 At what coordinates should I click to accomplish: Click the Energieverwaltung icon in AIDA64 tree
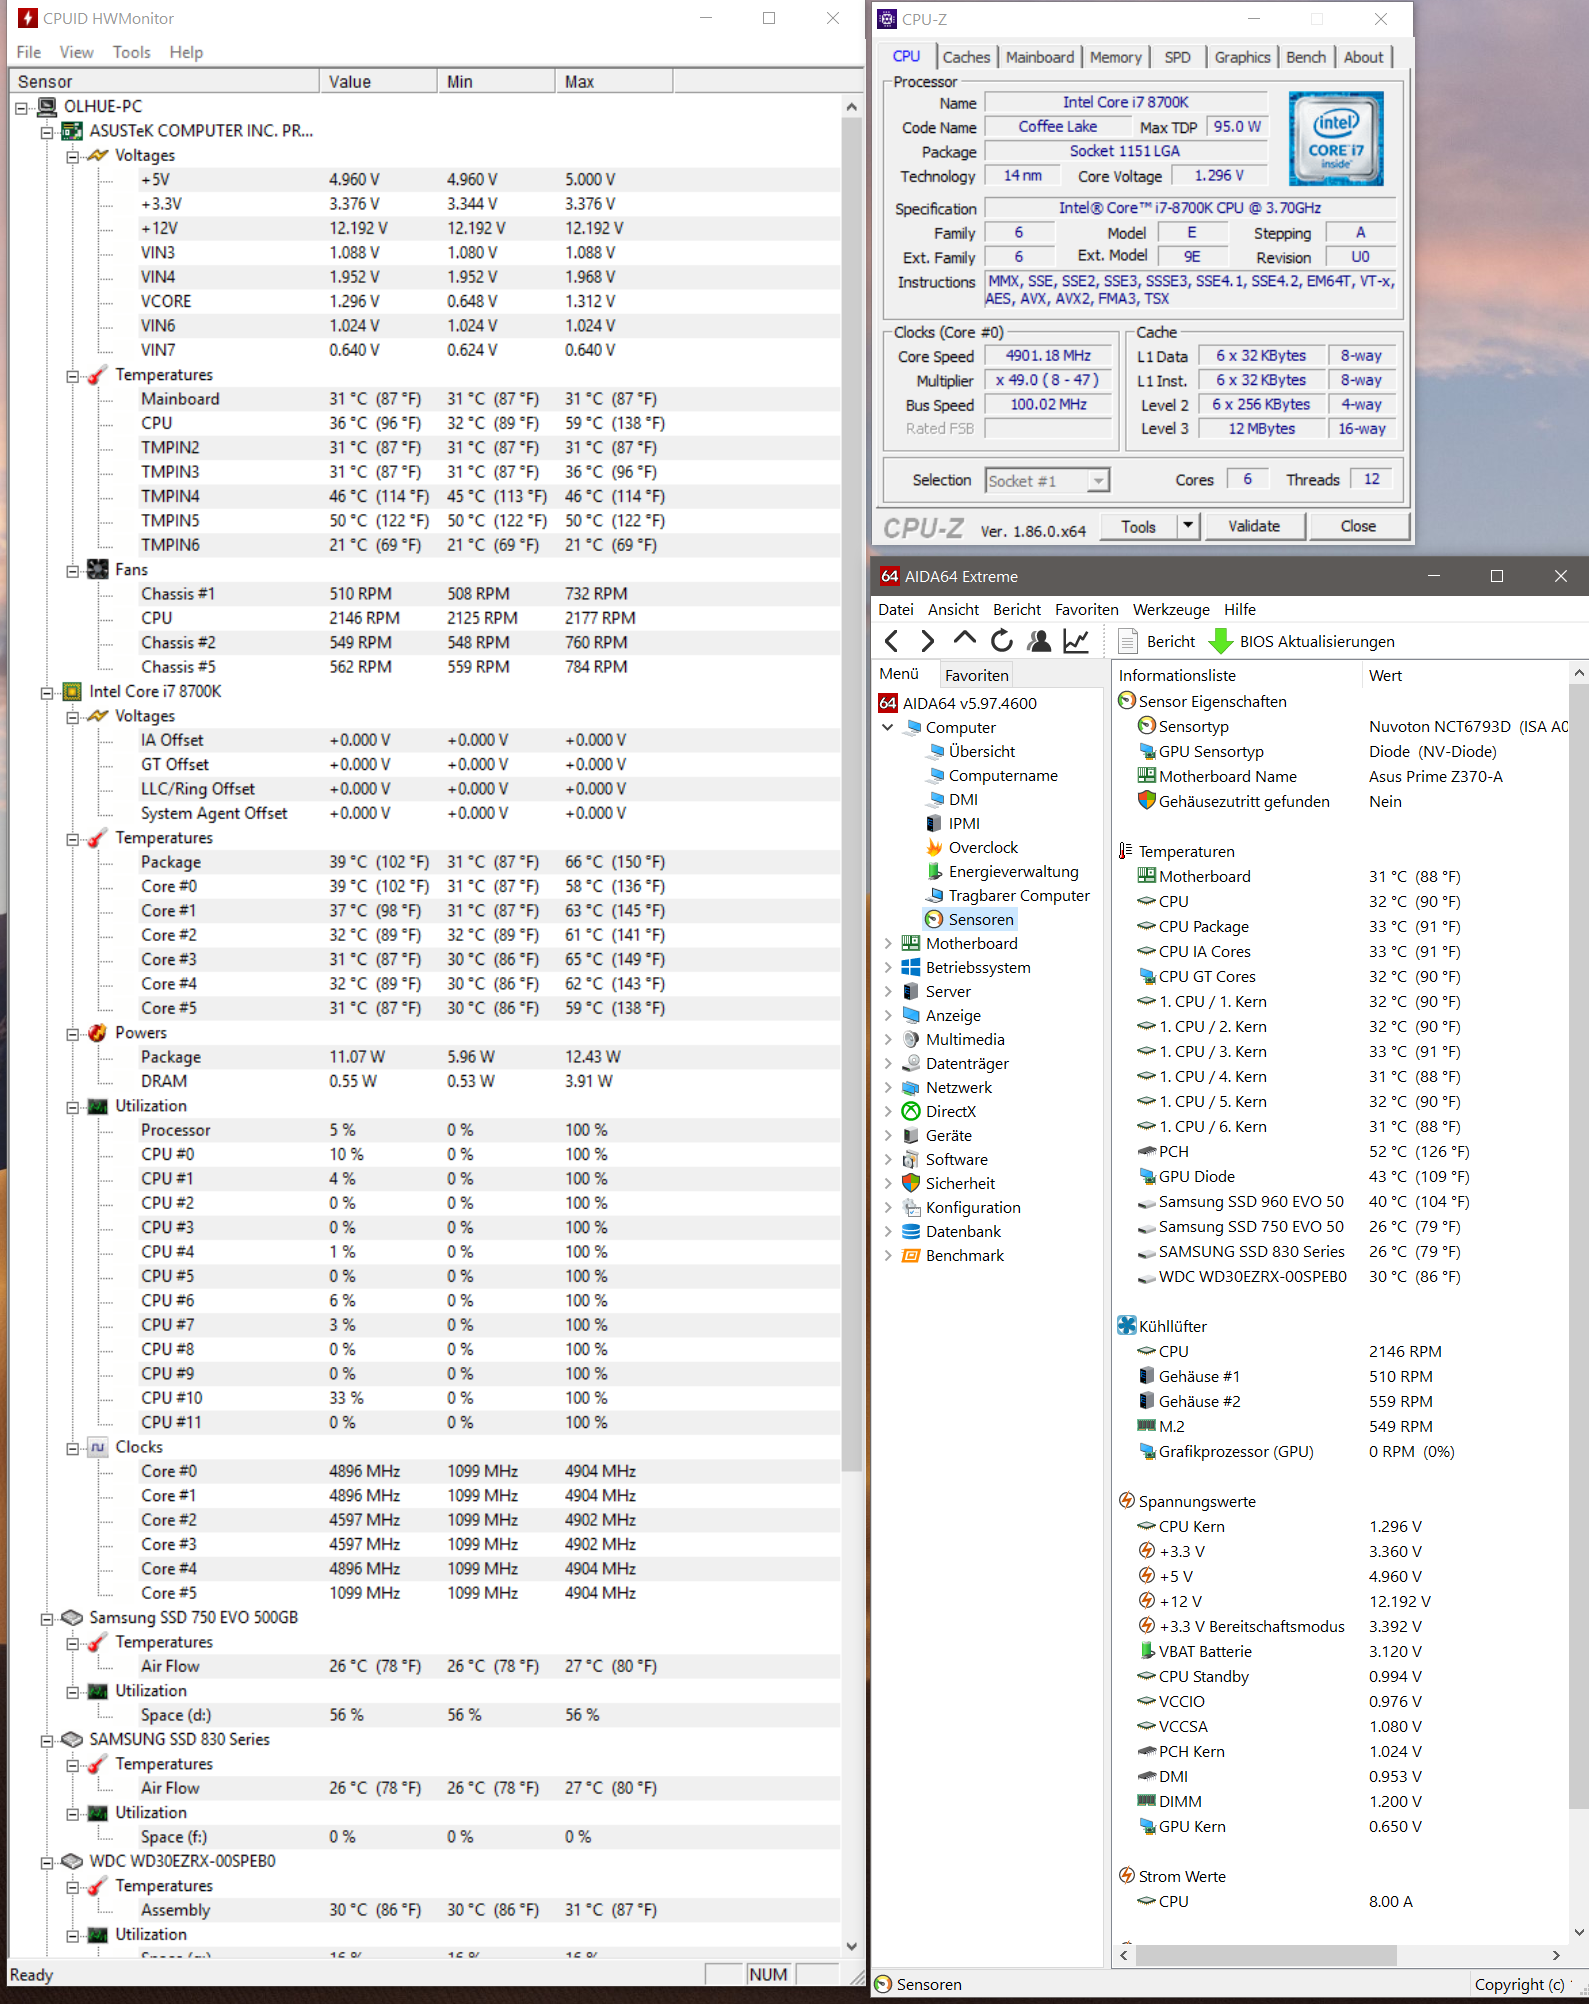(935, 871)
